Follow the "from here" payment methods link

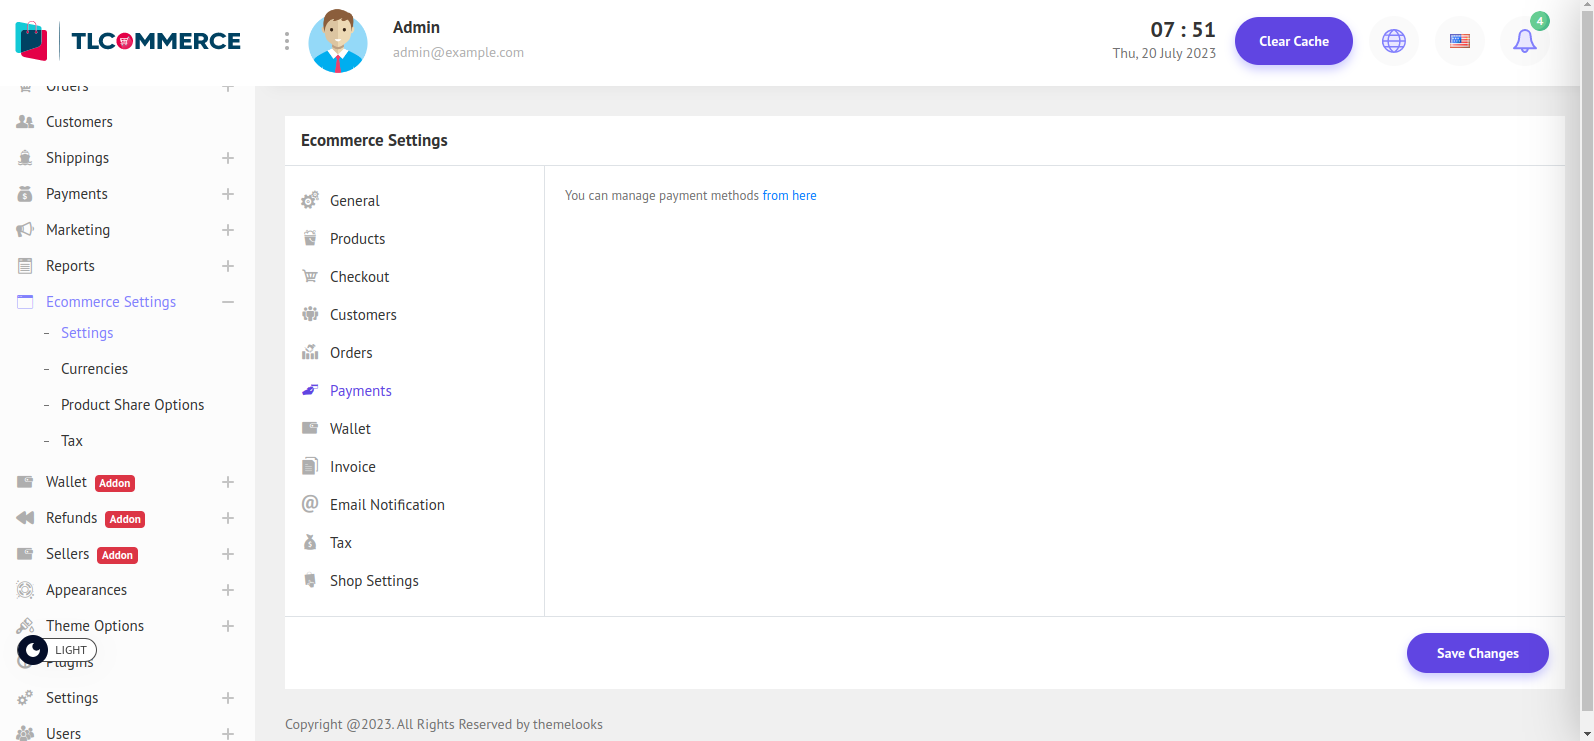click(789, 196)
